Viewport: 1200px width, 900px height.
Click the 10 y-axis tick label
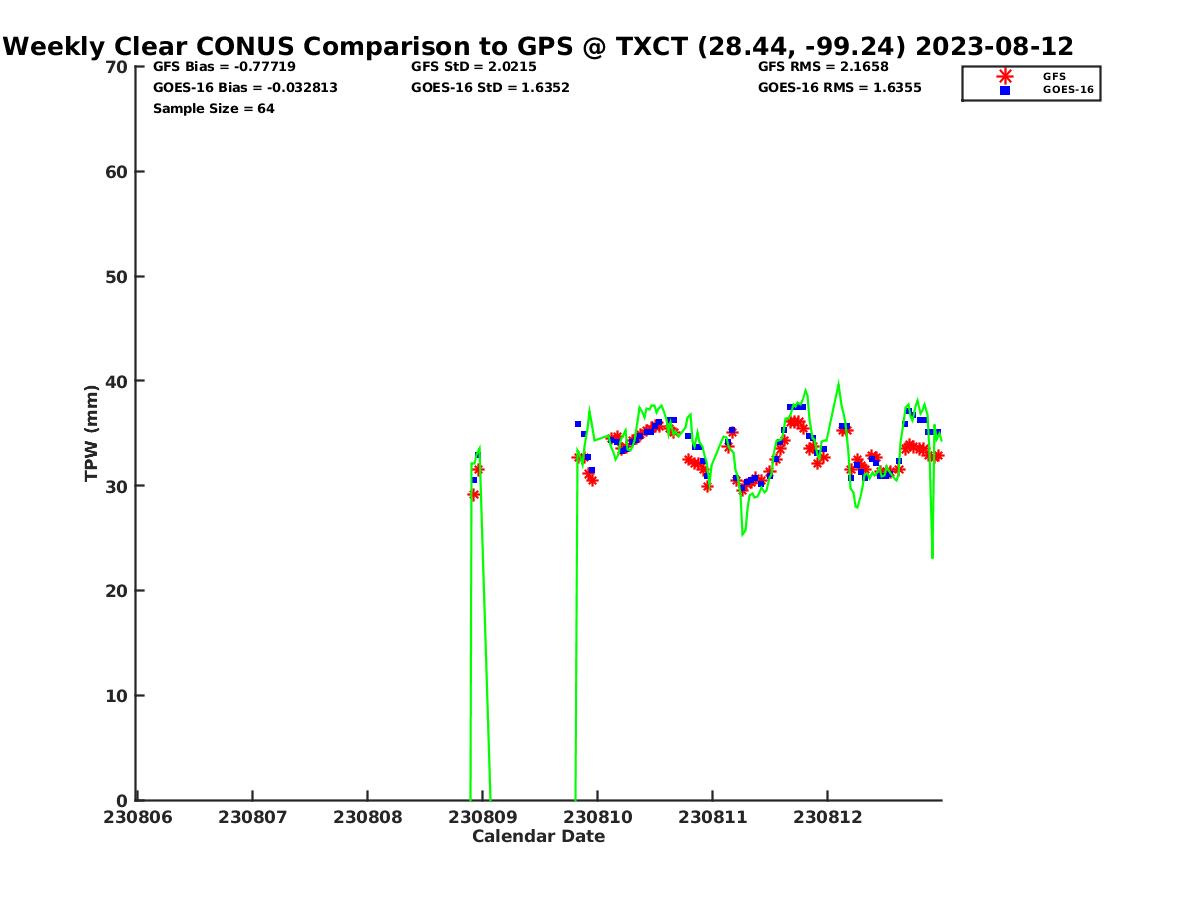(x=117, y=696)
